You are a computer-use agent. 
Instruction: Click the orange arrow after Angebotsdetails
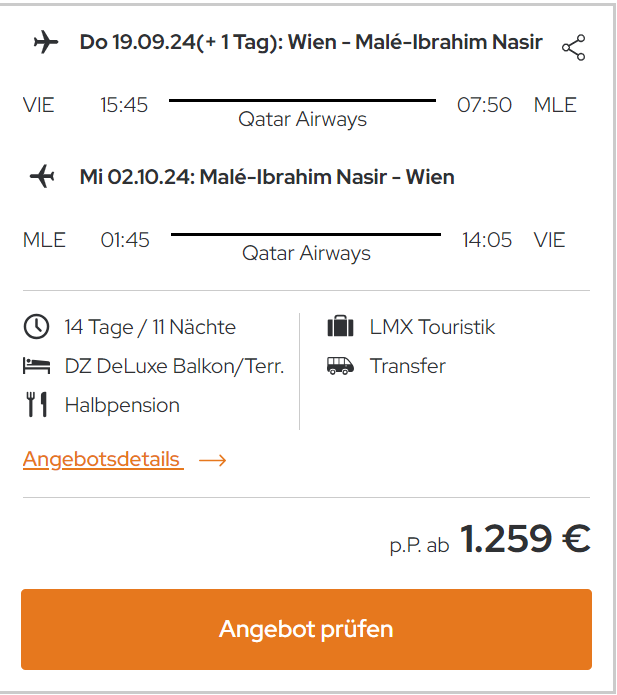point(212,461)
